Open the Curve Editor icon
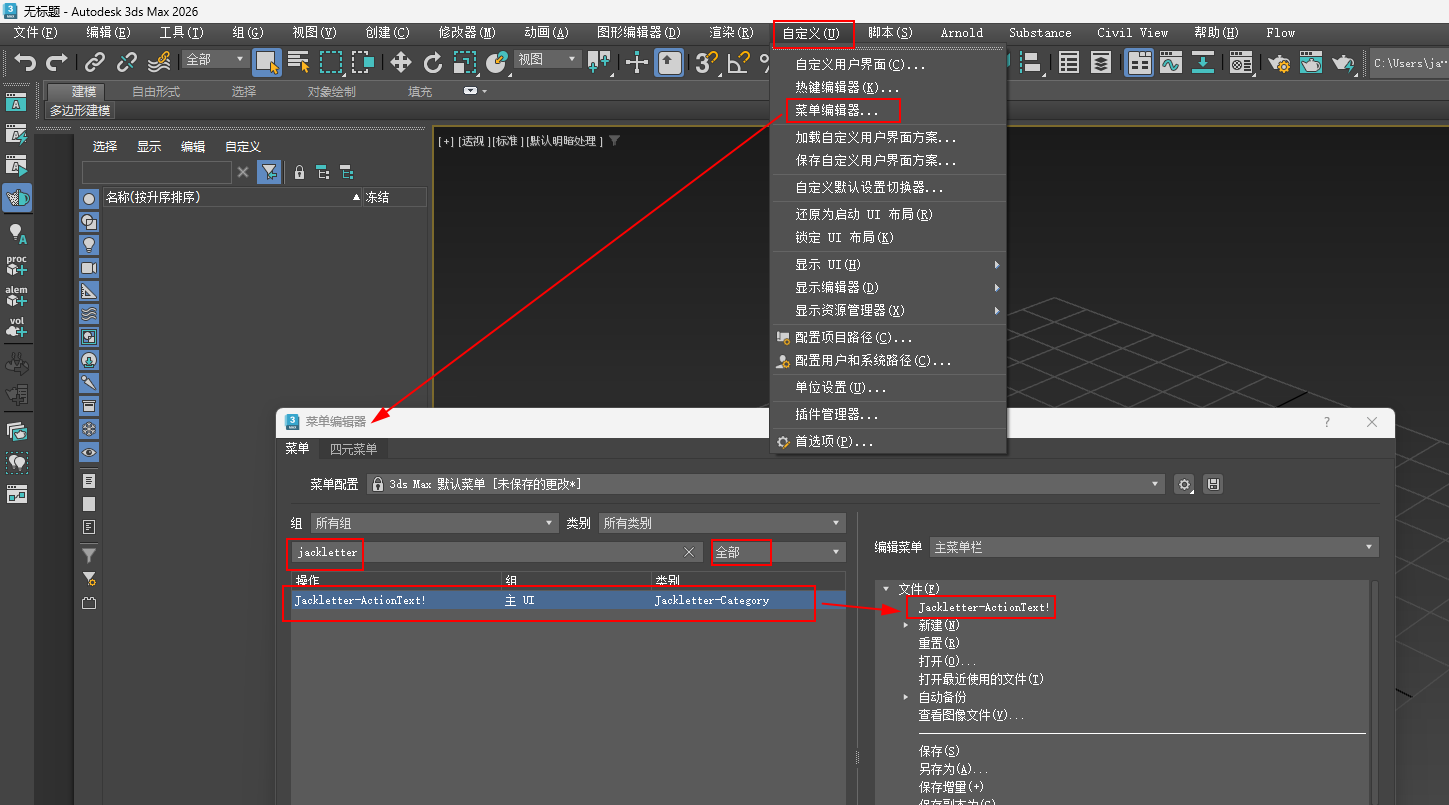 (x=1171, y=63)
